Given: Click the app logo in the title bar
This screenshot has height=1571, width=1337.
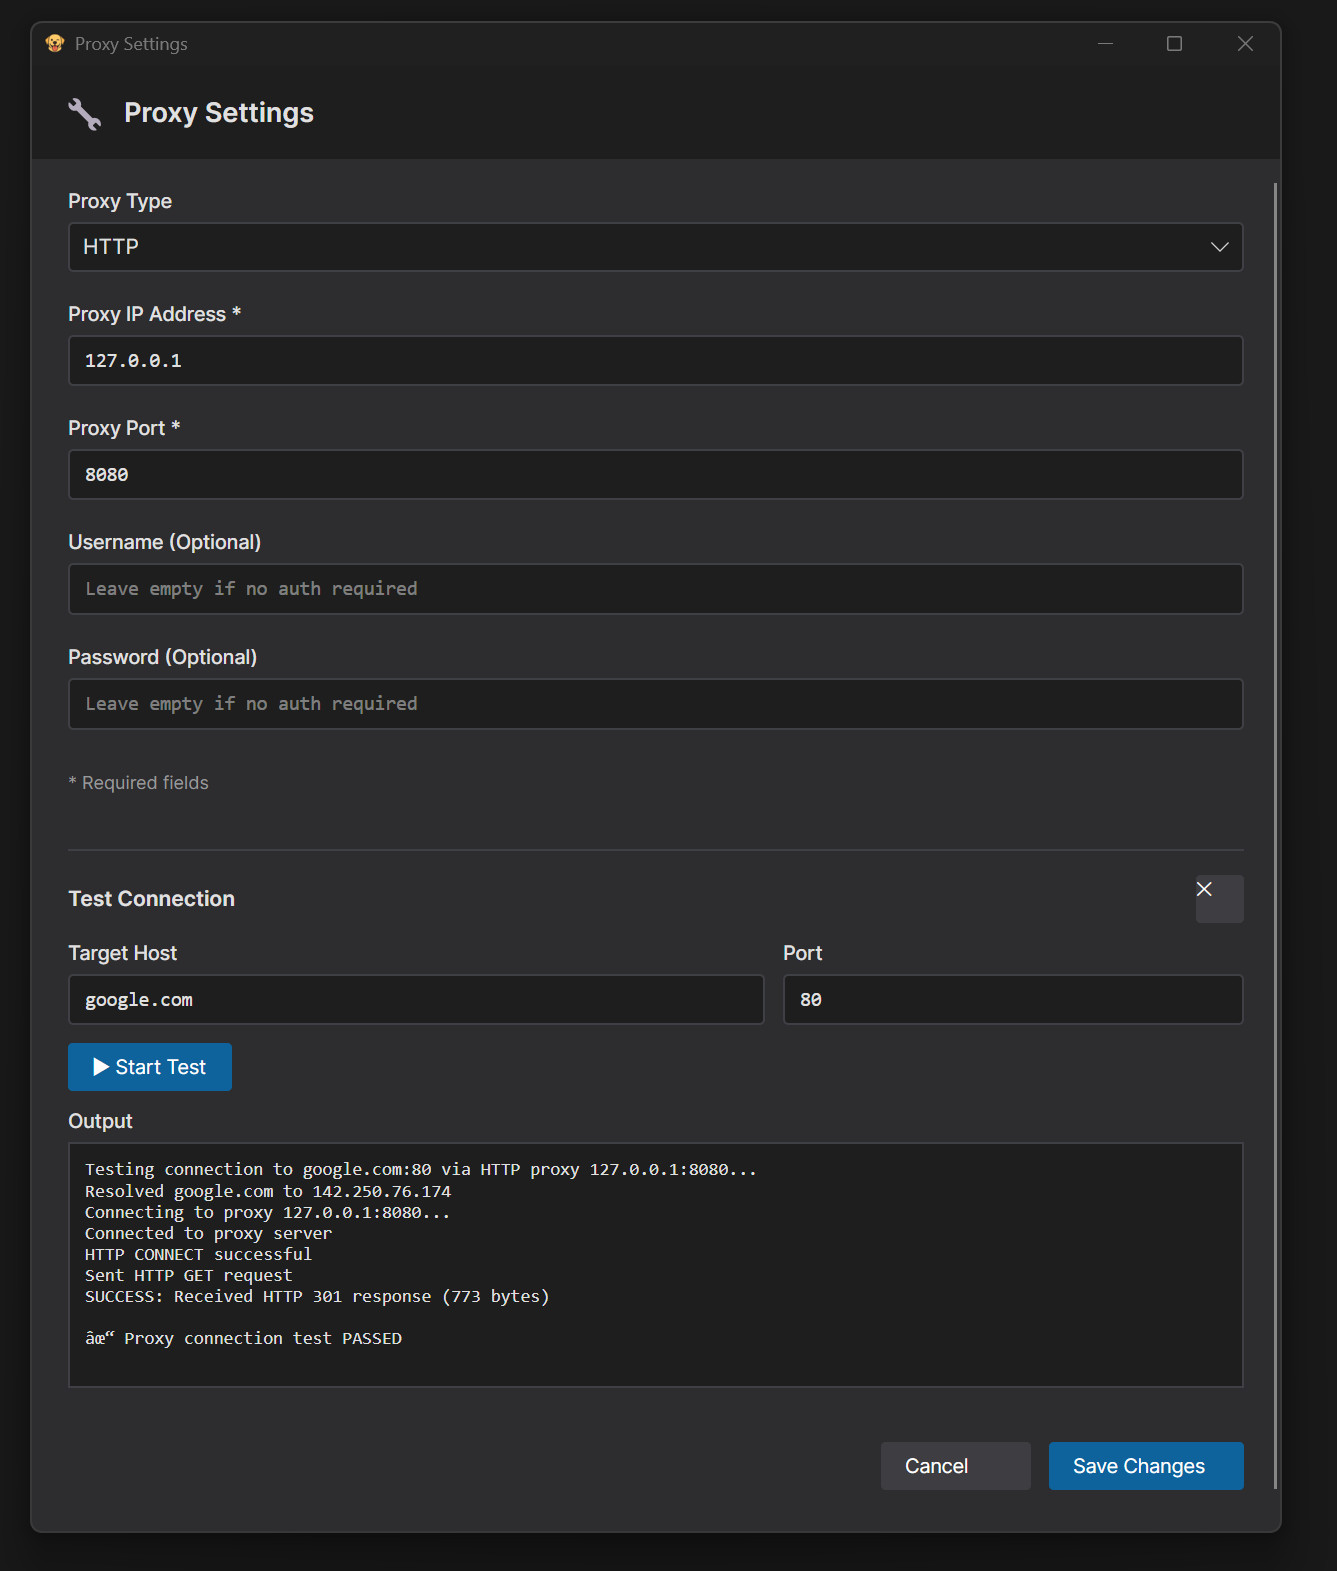Looking at the screenshot, I should pyautogui.click(x=55, y=43).
